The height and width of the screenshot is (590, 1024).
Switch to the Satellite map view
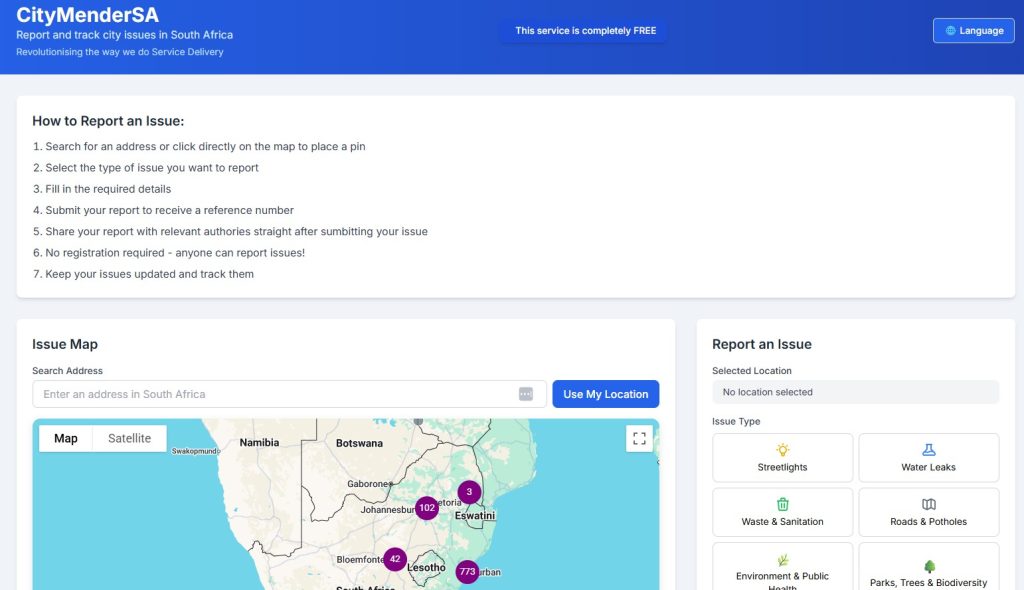129,438
